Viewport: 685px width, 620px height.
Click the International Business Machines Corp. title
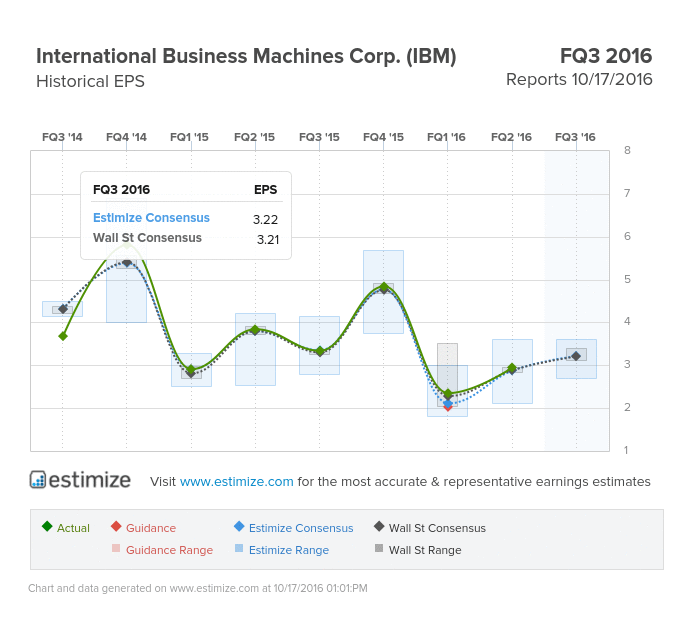coord(246,56)
